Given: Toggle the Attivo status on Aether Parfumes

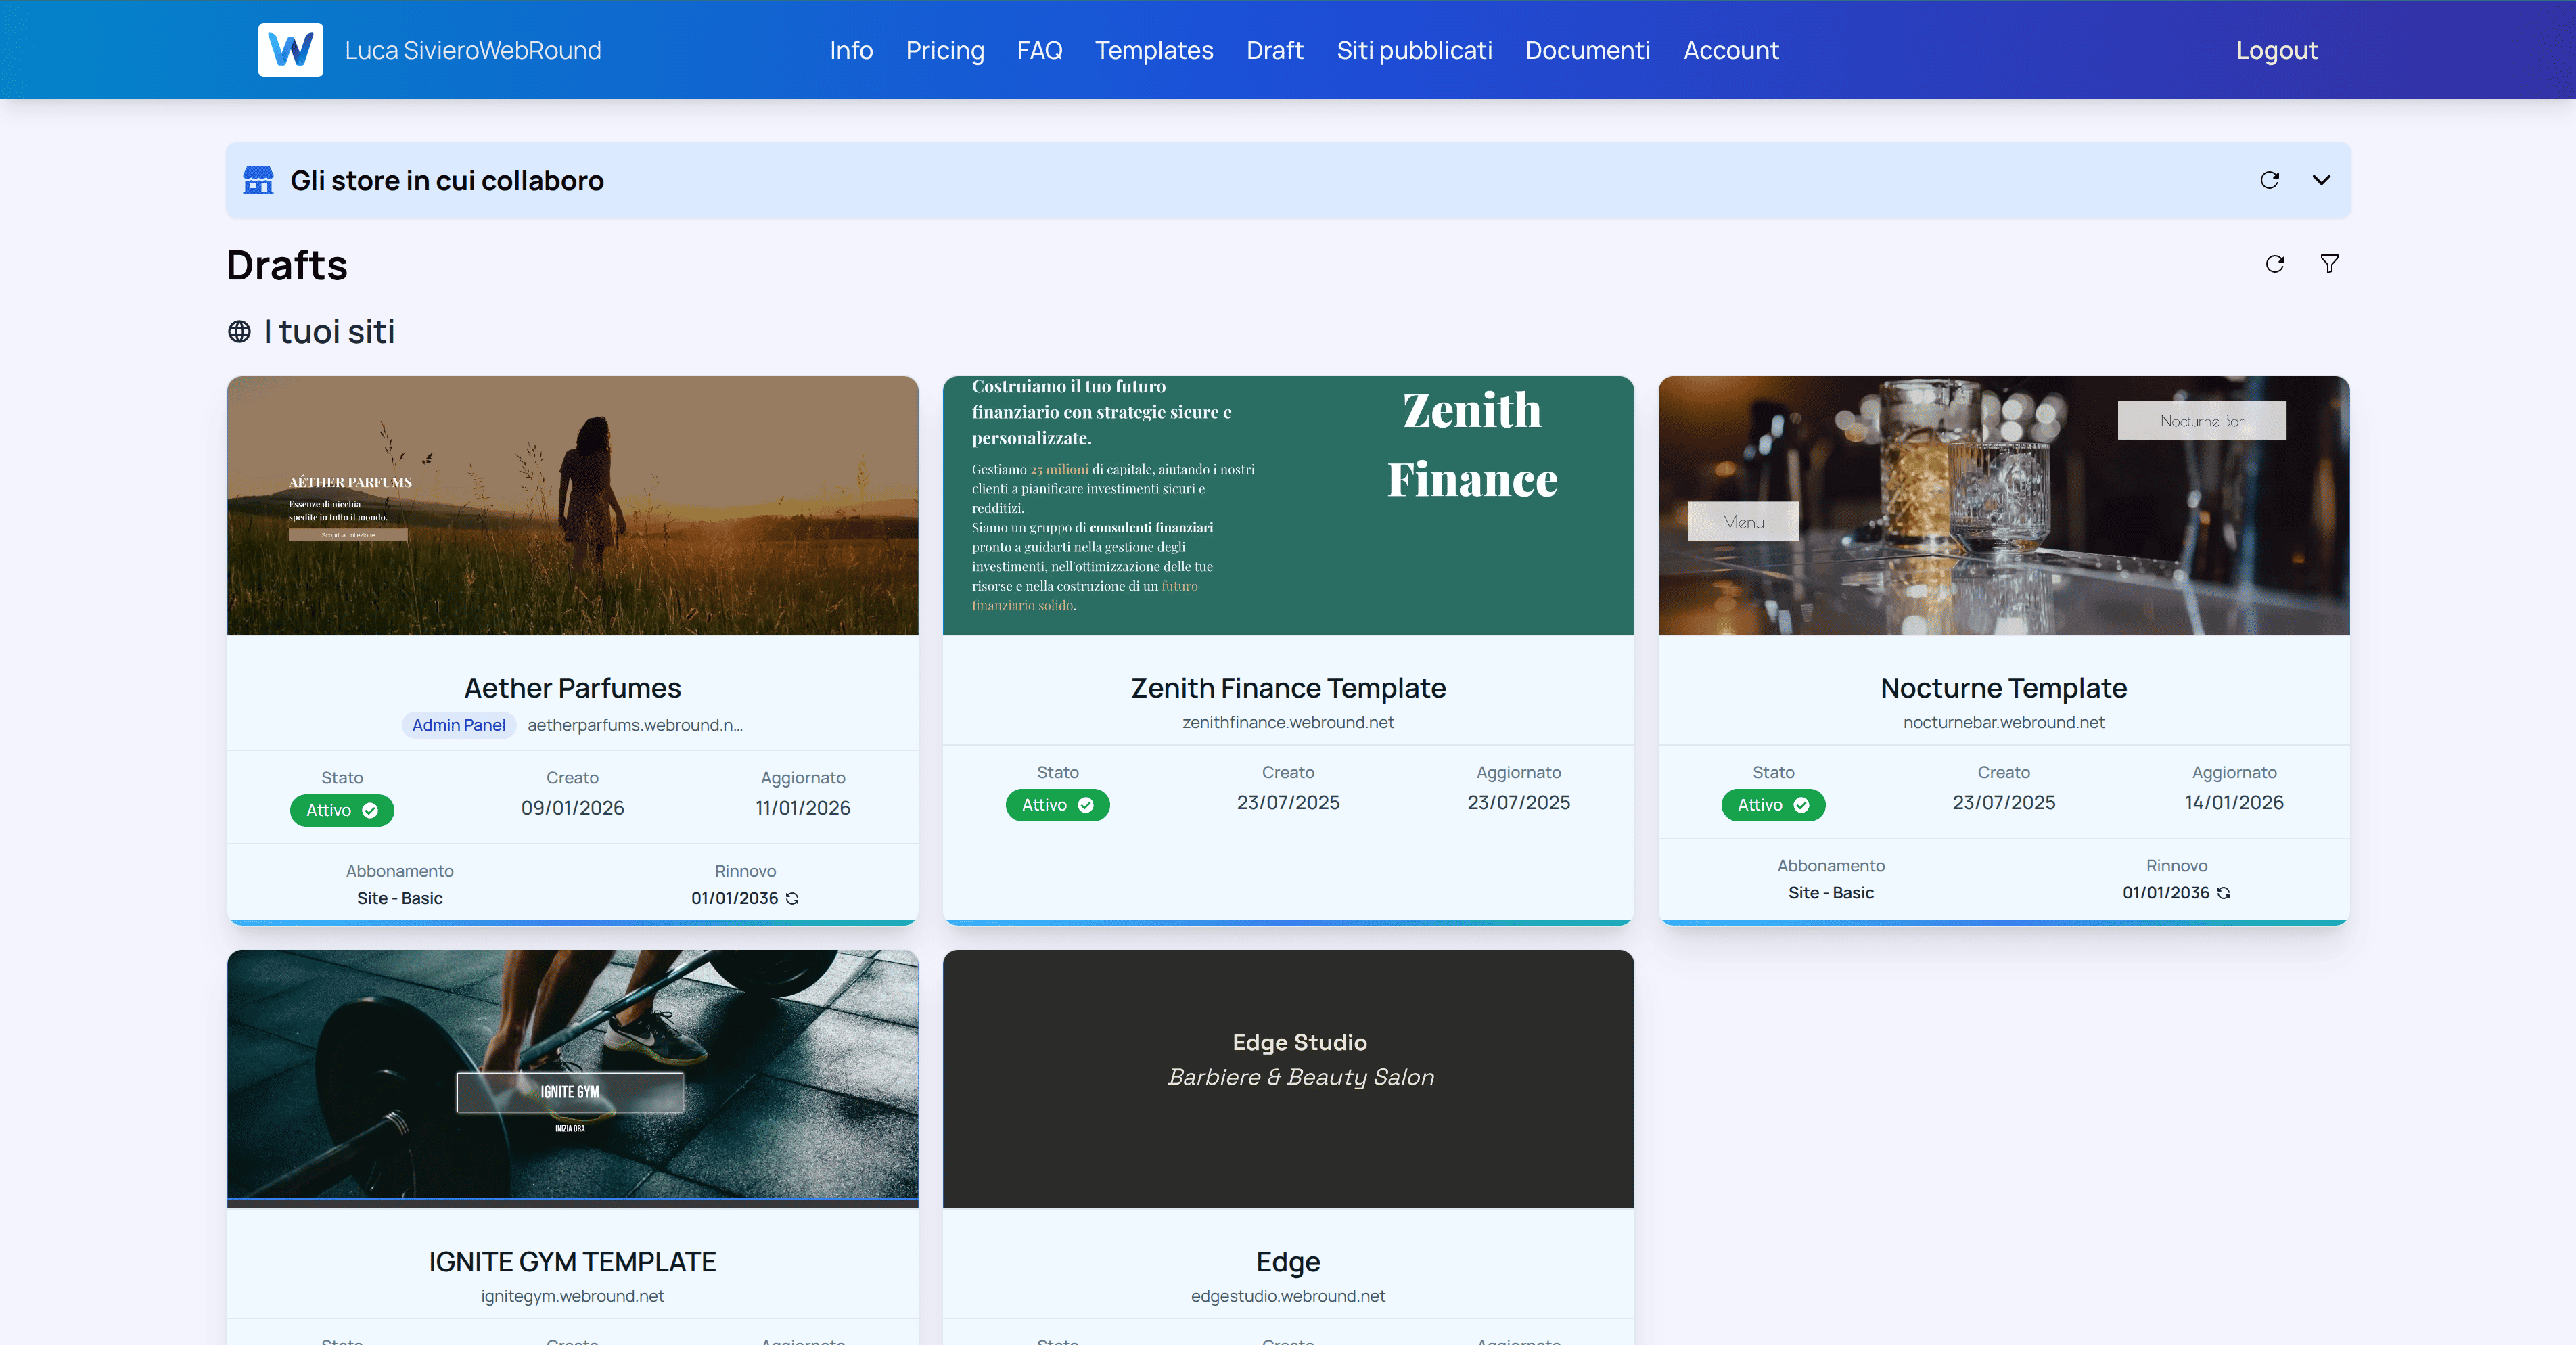Looking at the screenshot, I should [x=341, y=810].
